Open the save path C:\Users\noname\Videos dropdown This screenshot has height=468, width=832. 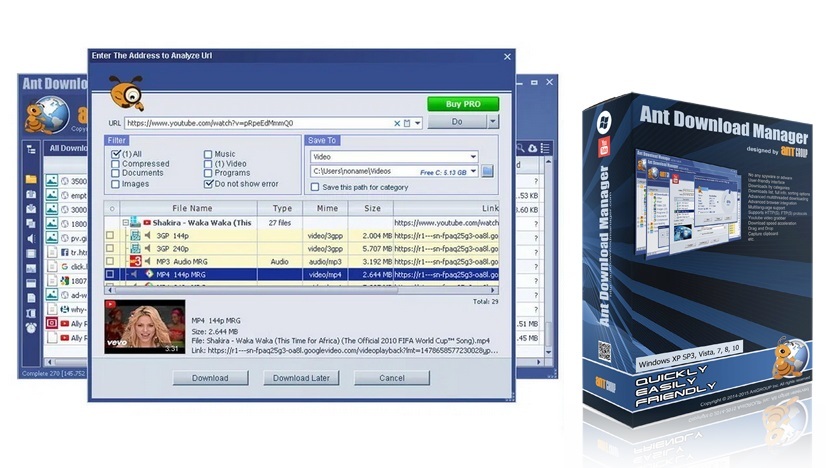point(473,171)
